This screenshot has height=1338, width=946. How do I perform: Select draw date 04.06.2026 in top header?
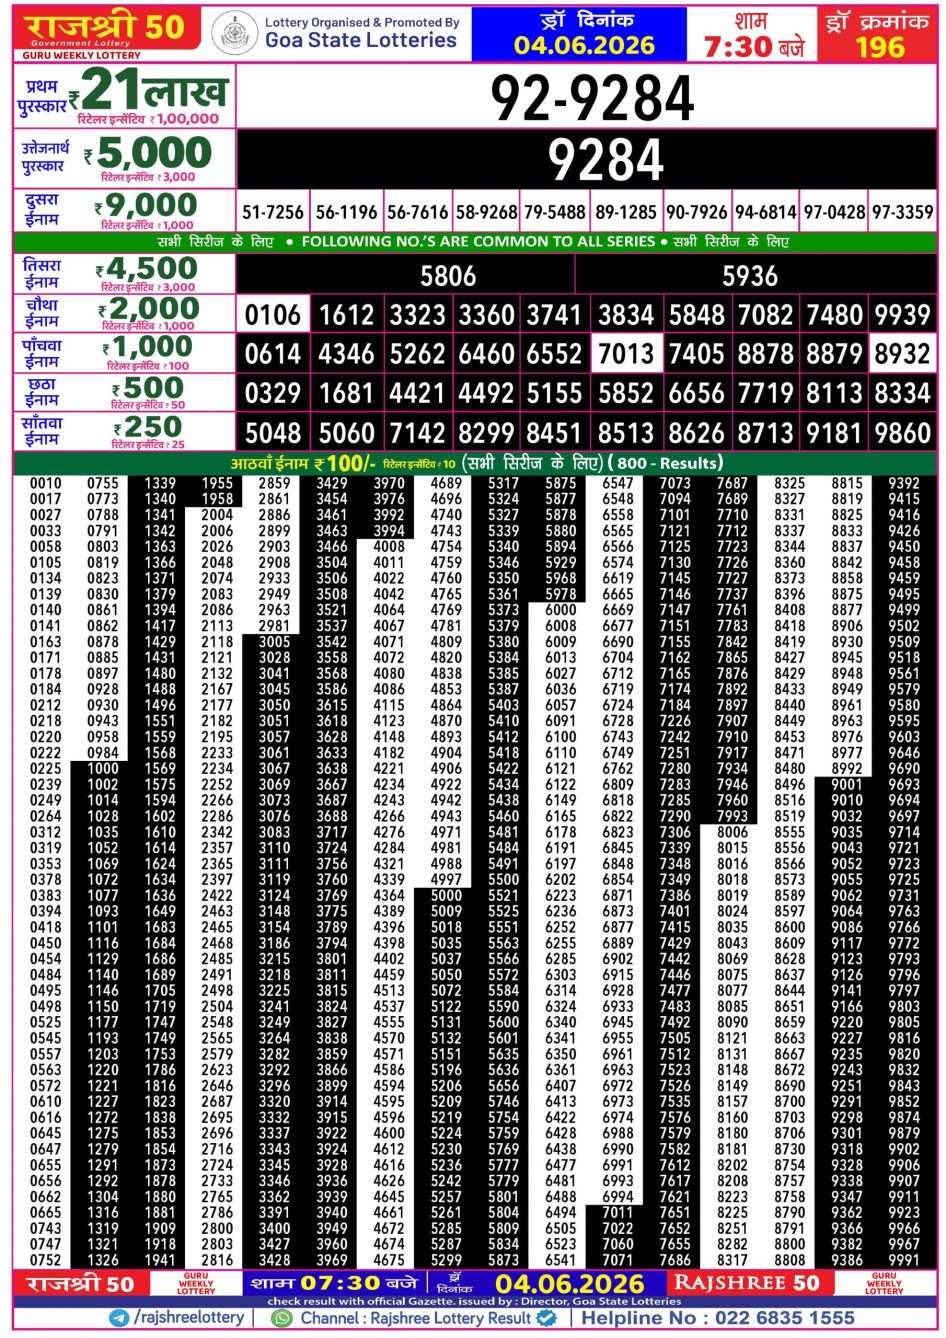[x=585, y=45]
